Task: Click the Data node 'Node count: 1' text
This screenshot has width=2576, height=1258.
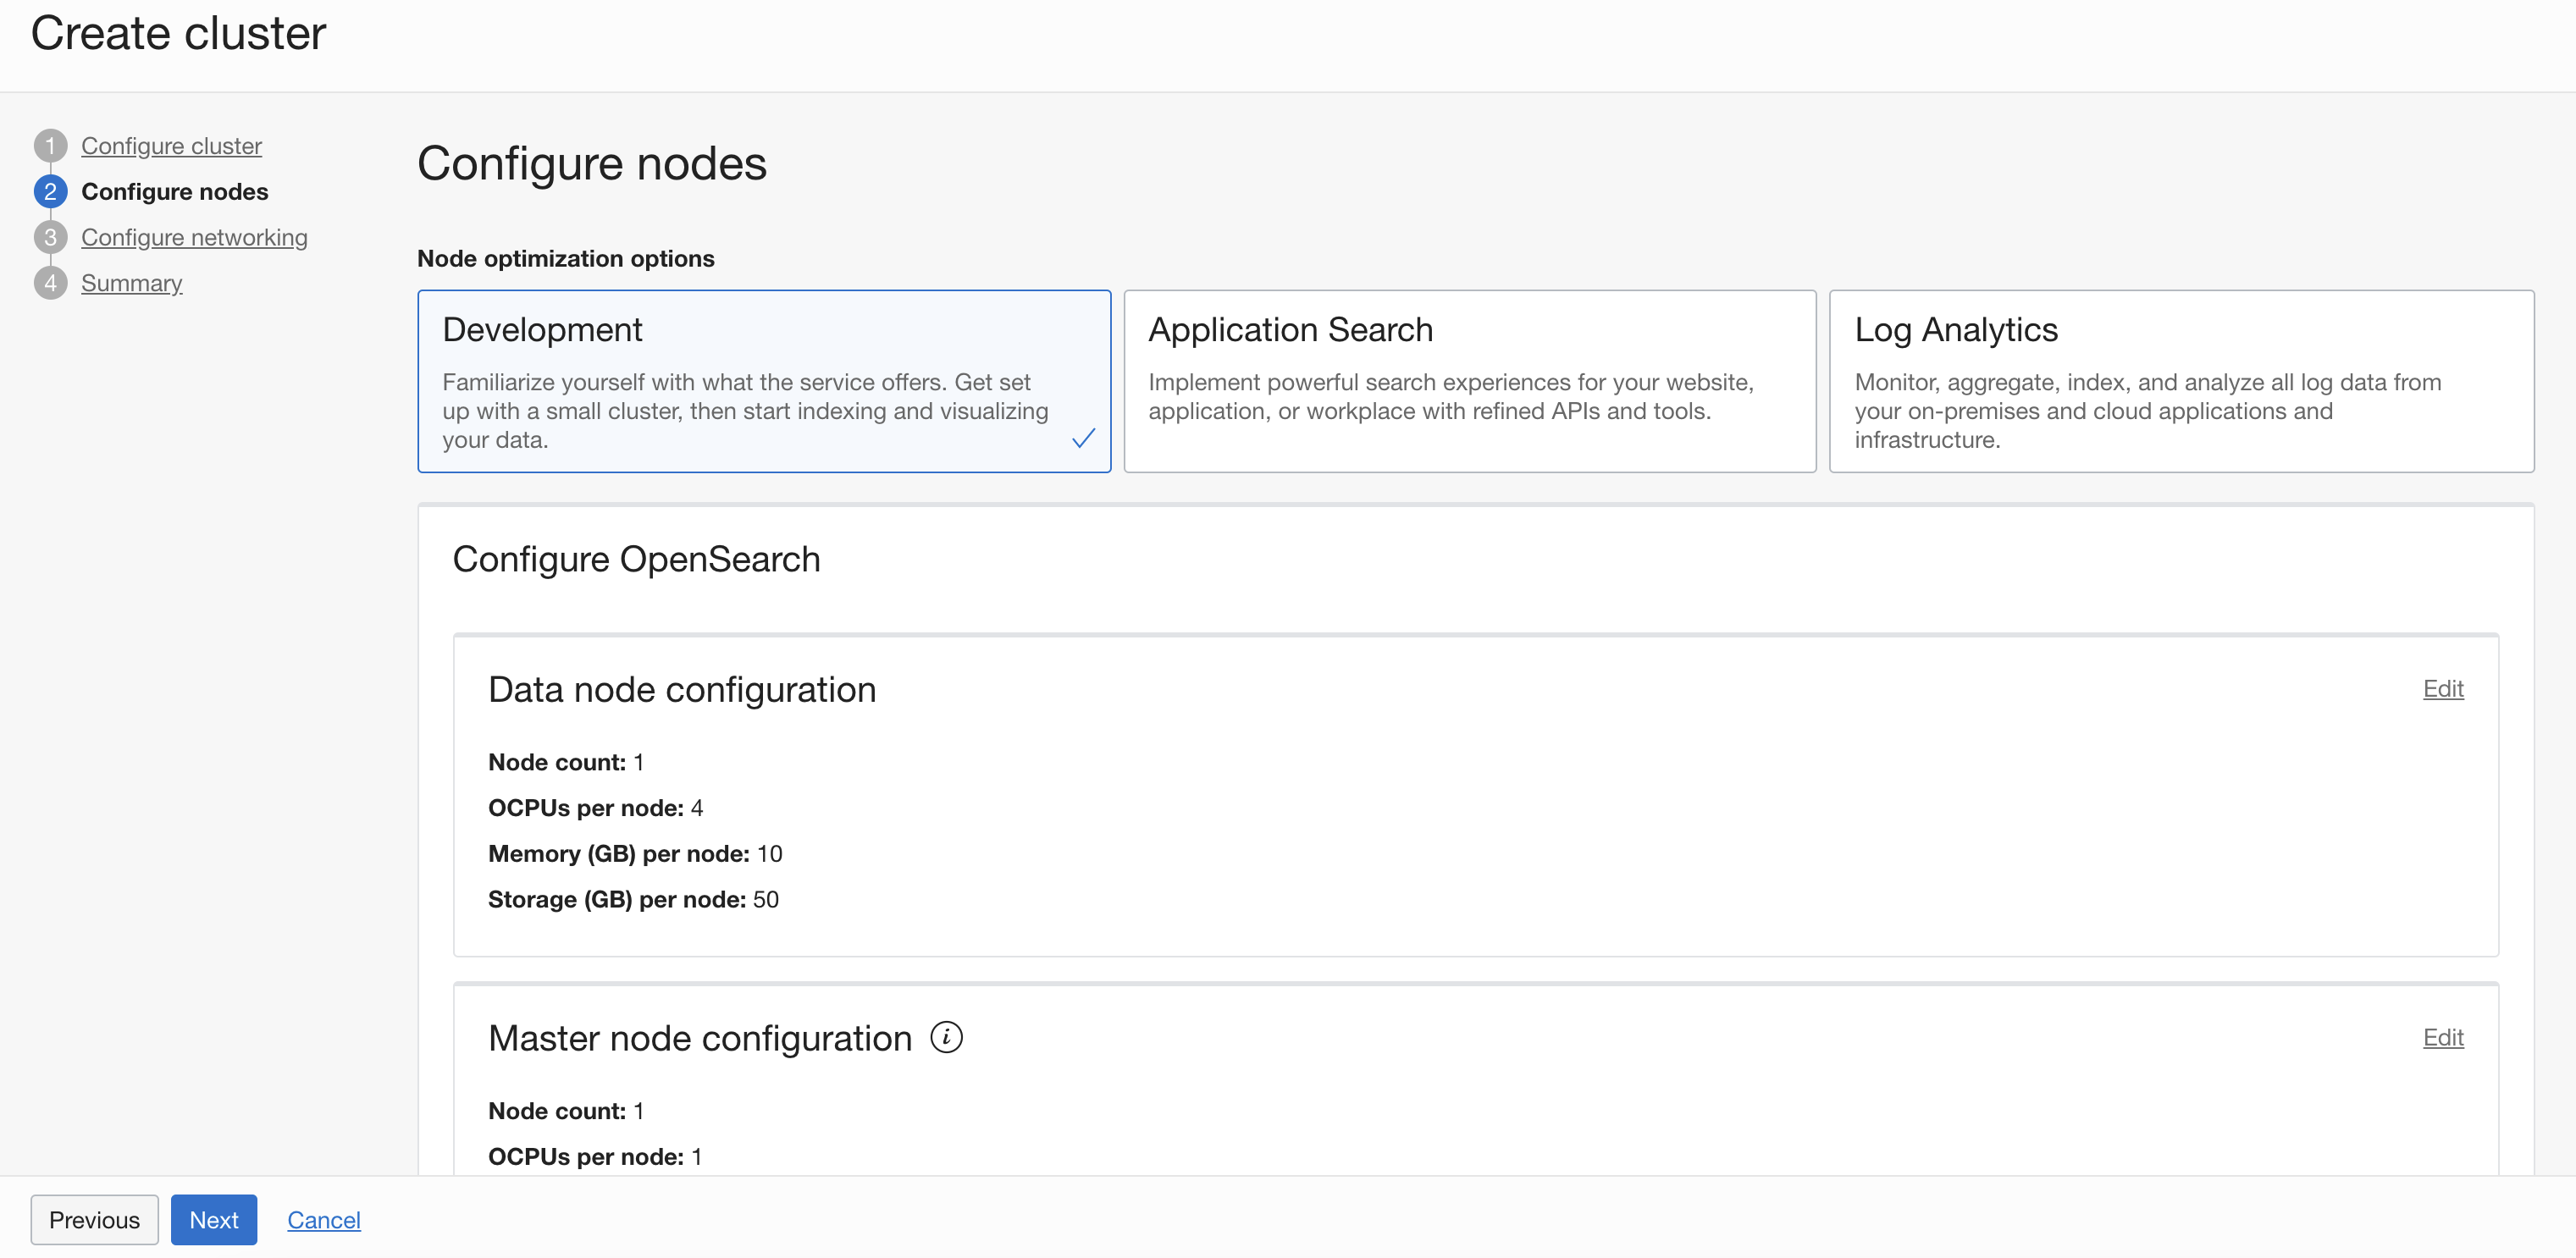Action: point(566,762)
